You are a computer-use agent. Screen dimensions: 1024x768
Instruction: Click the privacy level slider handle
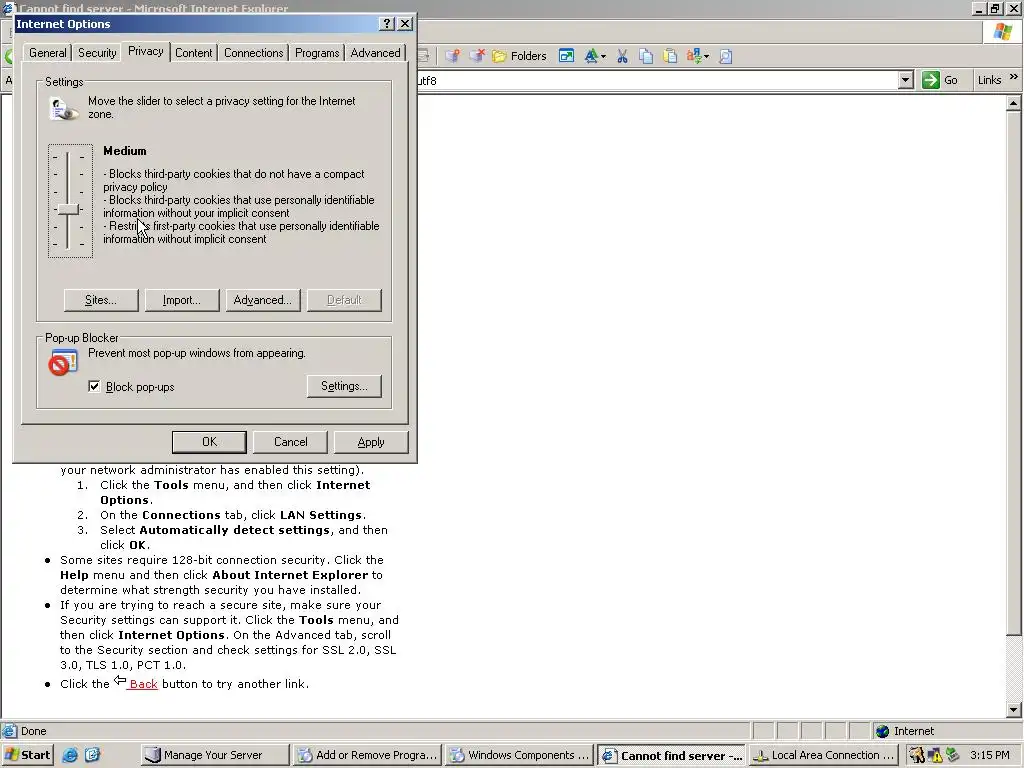pyautogui.click(x=68, y=209)
